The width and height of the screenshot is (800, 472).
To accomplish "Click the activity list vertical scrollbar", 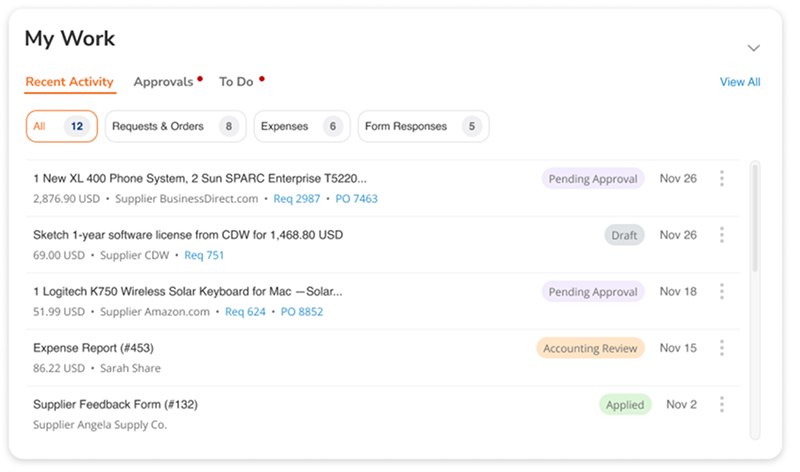I will click(x=754, y=220).
